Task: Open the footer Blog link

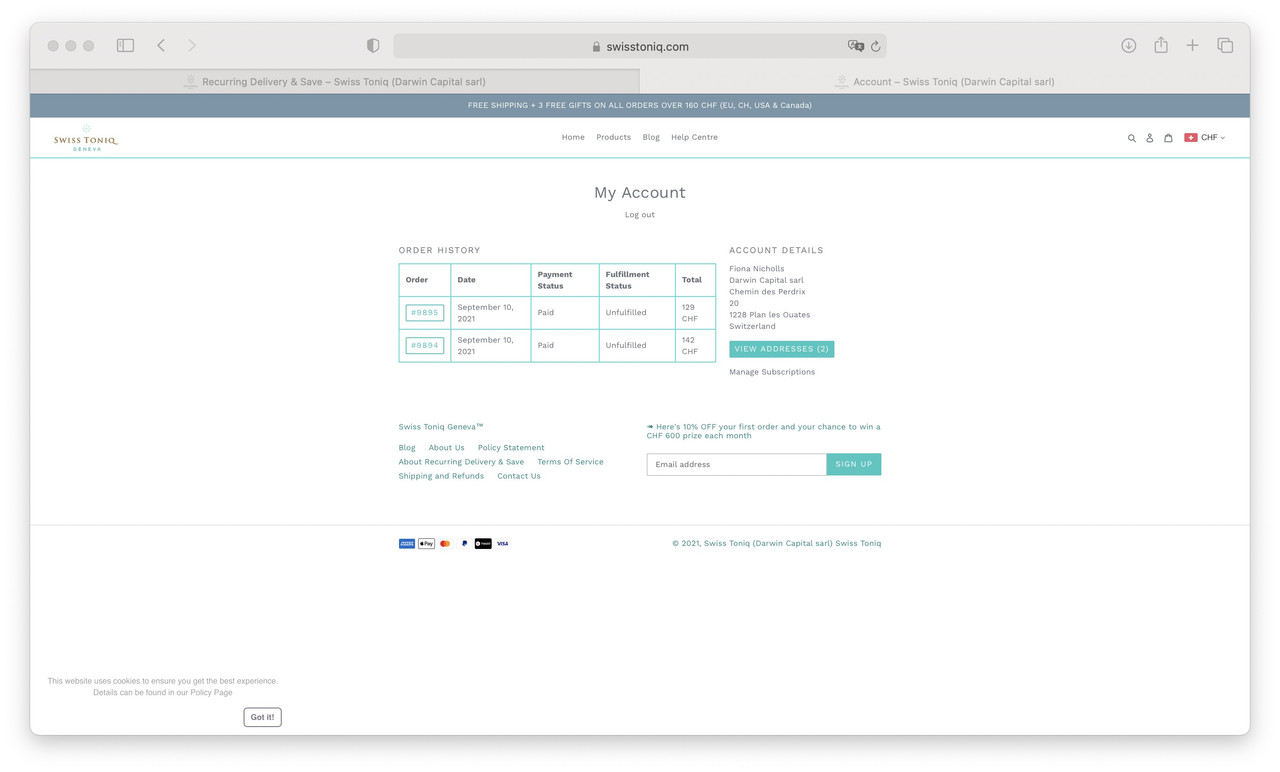Action: [407, 448]
